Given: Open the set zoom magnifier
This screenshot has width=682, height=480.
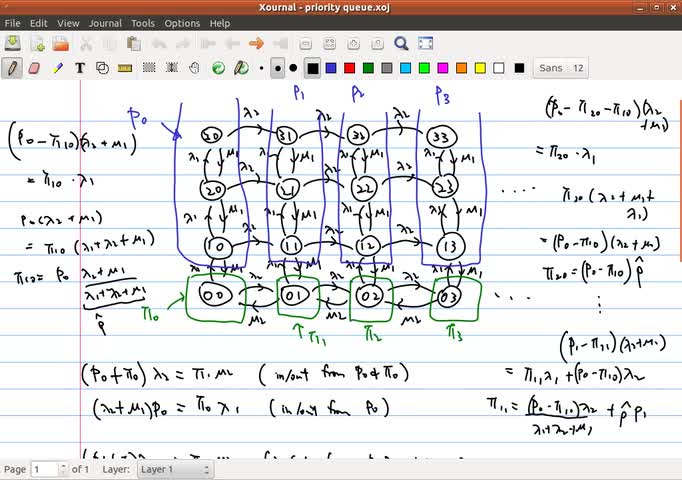Looking at the screenshot, I should click(x=401, y=43).
